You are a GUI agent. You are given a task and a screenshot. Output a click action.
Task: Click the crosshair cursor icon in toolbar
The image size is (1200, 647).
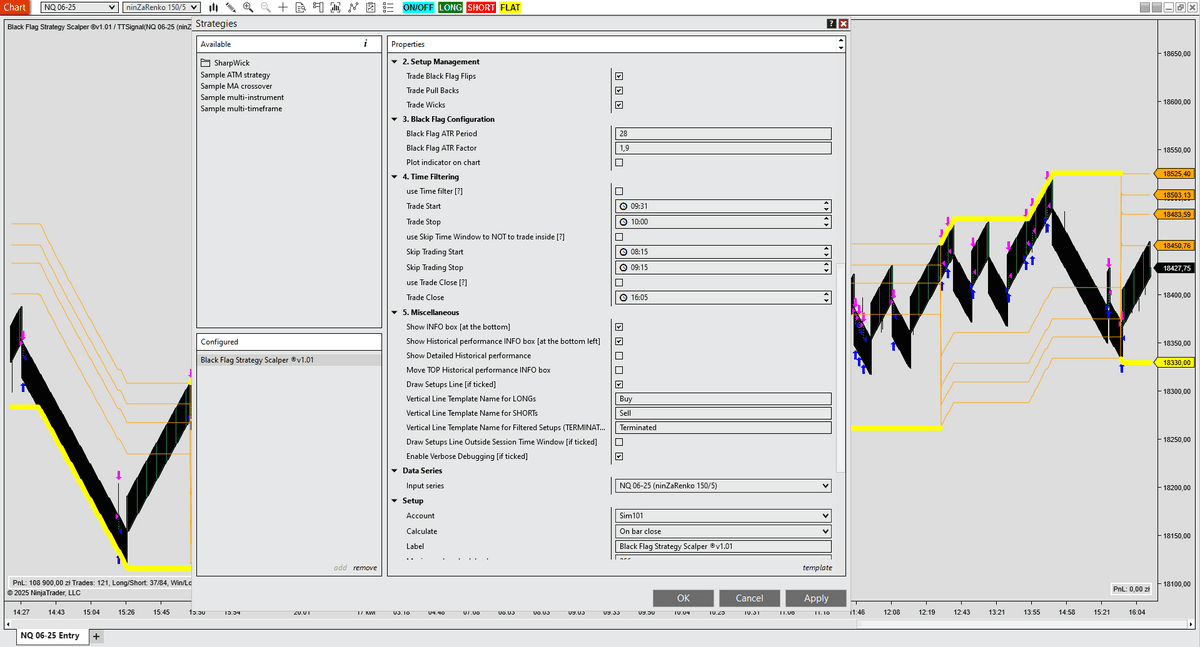coord(283,8)
